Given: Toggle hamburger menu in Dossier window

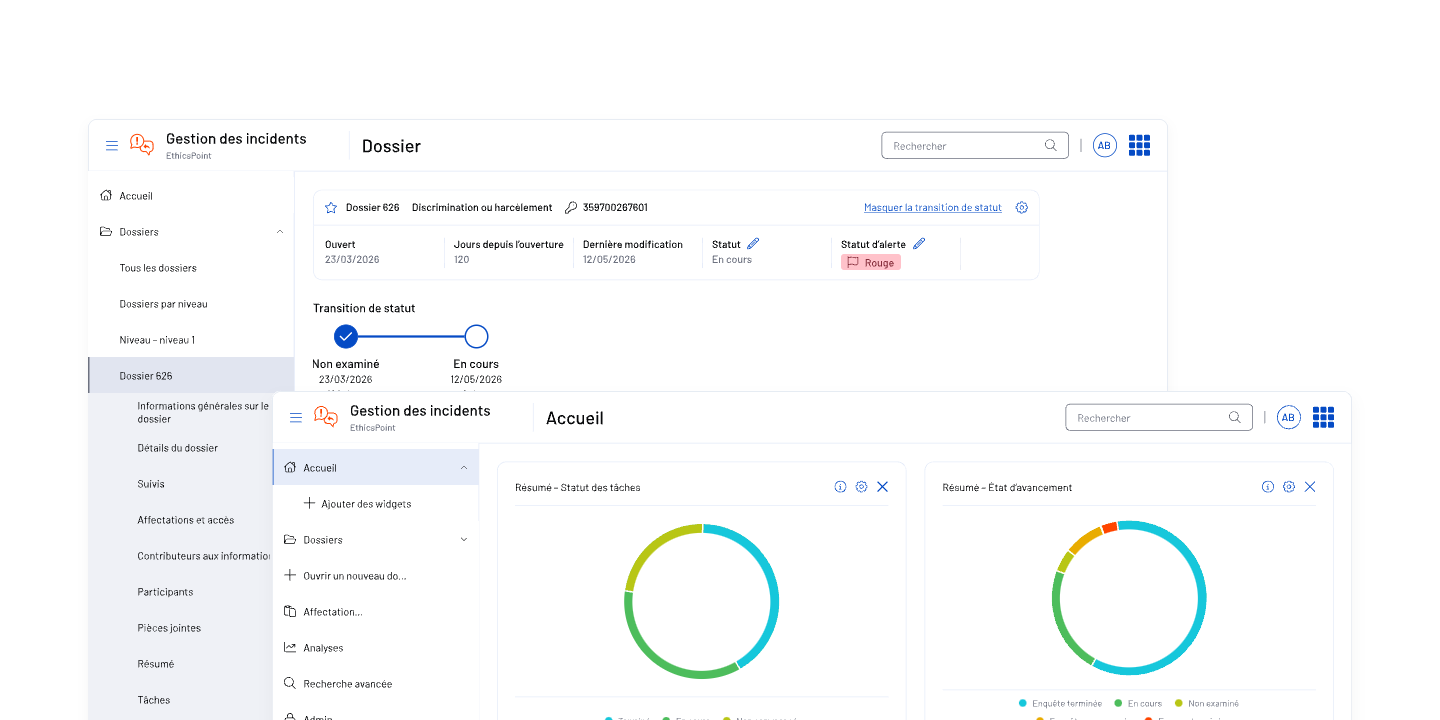Looking at the screenshot, I should (x=112, y=146).
